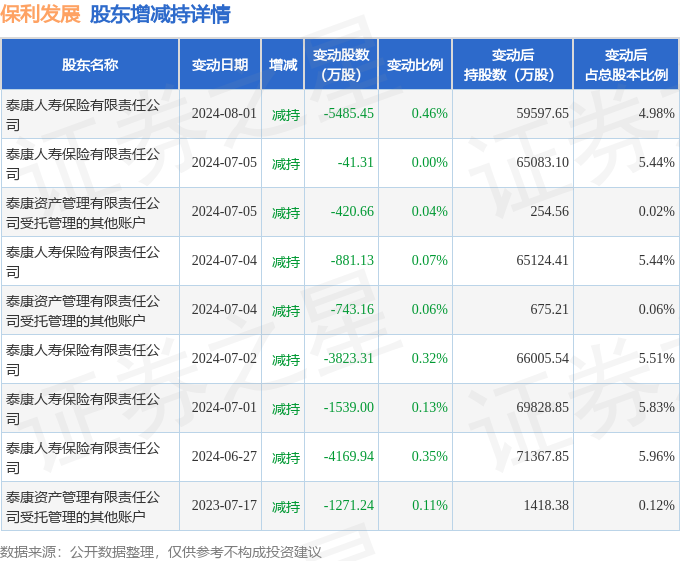Click the 变动股数(万股) column header
Image resolution: width=680 pixels, height=561 pixels.
(x=341, y=65)
